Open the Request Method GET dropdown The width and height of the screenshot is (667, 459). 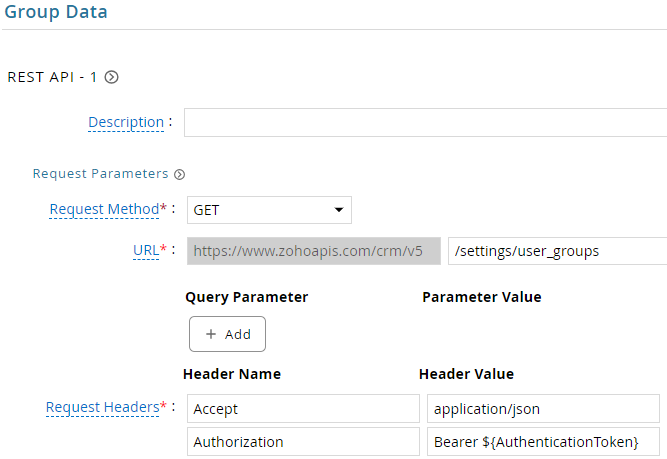tap(269, 210)
